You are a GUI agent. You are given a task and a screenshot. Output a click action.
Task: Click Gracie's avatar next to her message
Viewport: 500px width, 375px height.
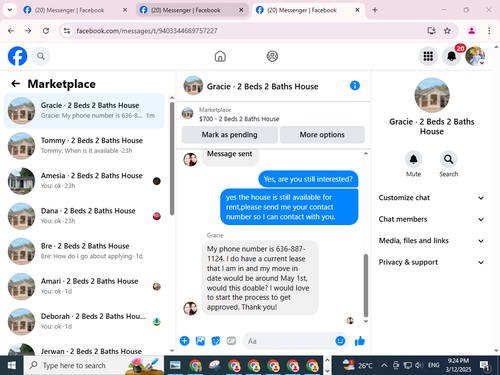190,308
